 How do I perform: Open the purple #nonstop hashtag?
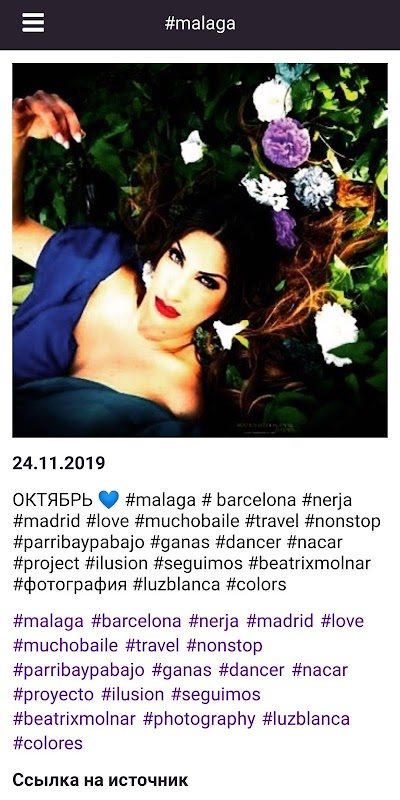coord(224,646)
